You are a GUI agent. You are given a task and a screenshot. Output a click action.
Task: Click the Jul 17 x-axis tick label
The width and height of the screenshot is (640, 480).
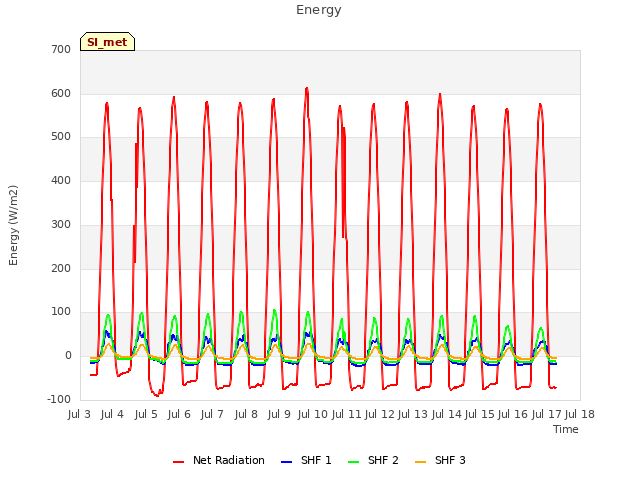547,414
